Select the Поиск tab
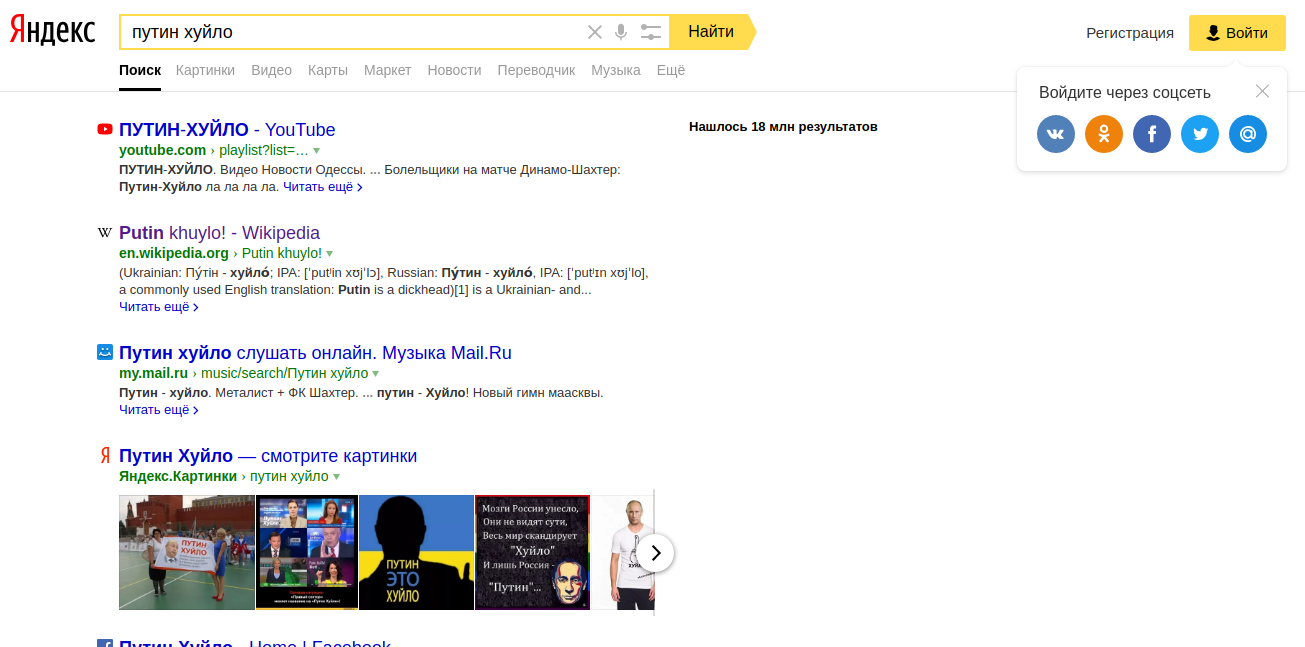Viewport: 1305px width, 647px height. (x=140, y=70)
